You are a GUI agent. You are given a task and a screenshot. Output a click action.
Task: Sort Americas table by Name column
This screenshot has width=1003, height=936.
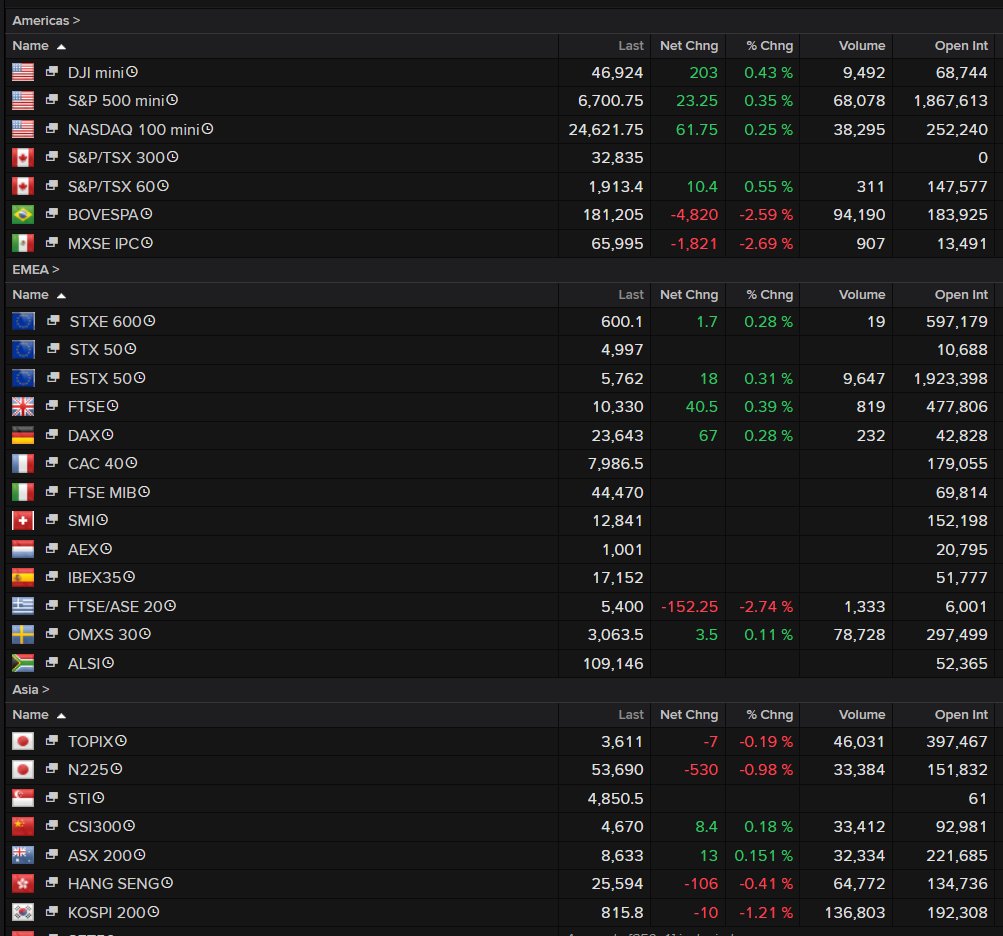click(38, 45)
